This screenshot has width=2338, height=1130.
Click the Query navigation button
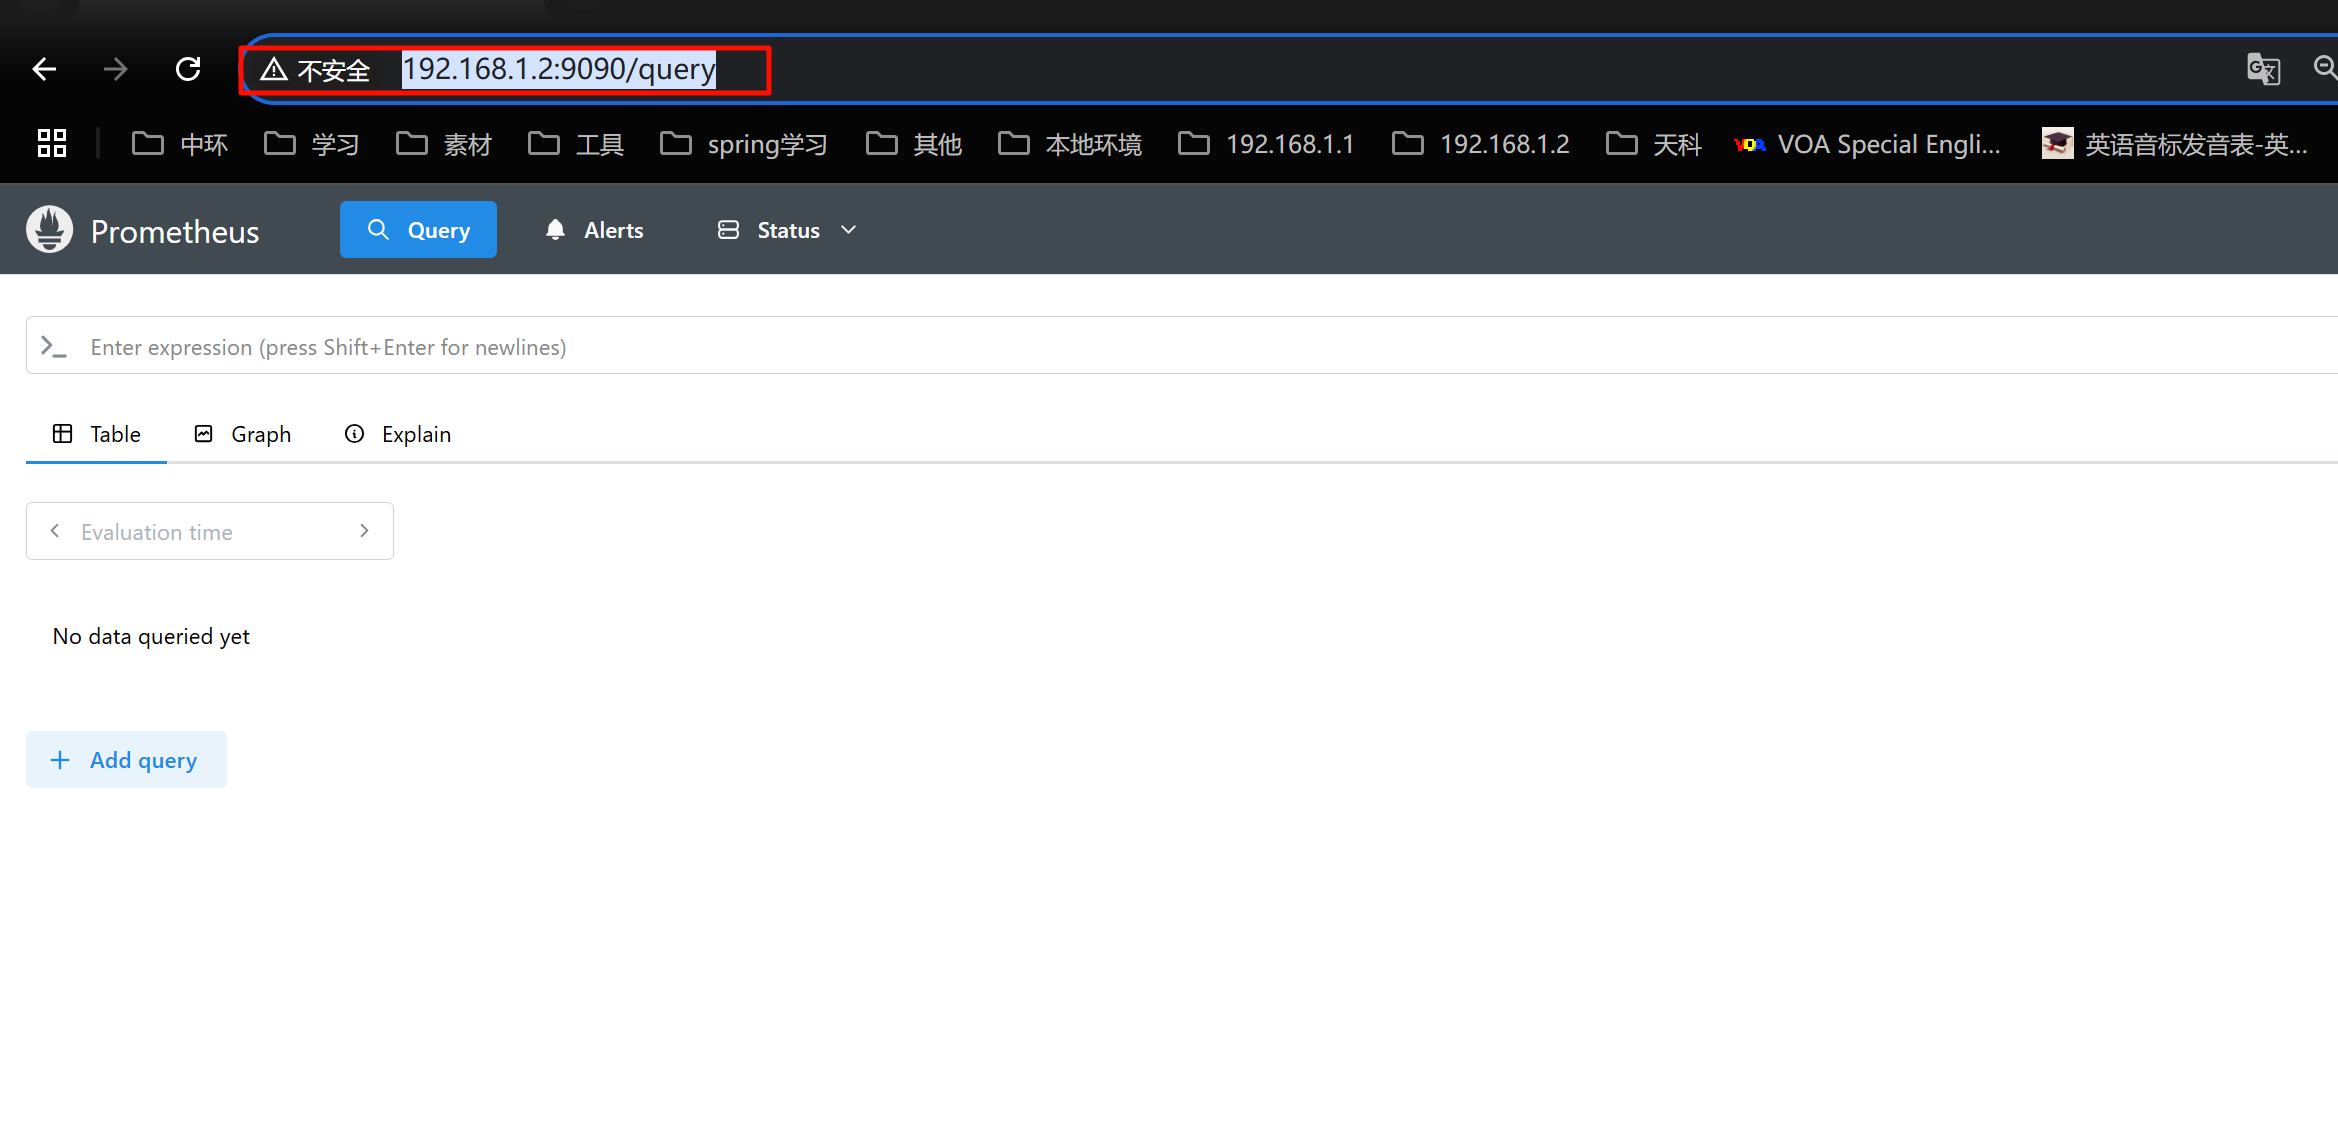[x=418, y=230]
